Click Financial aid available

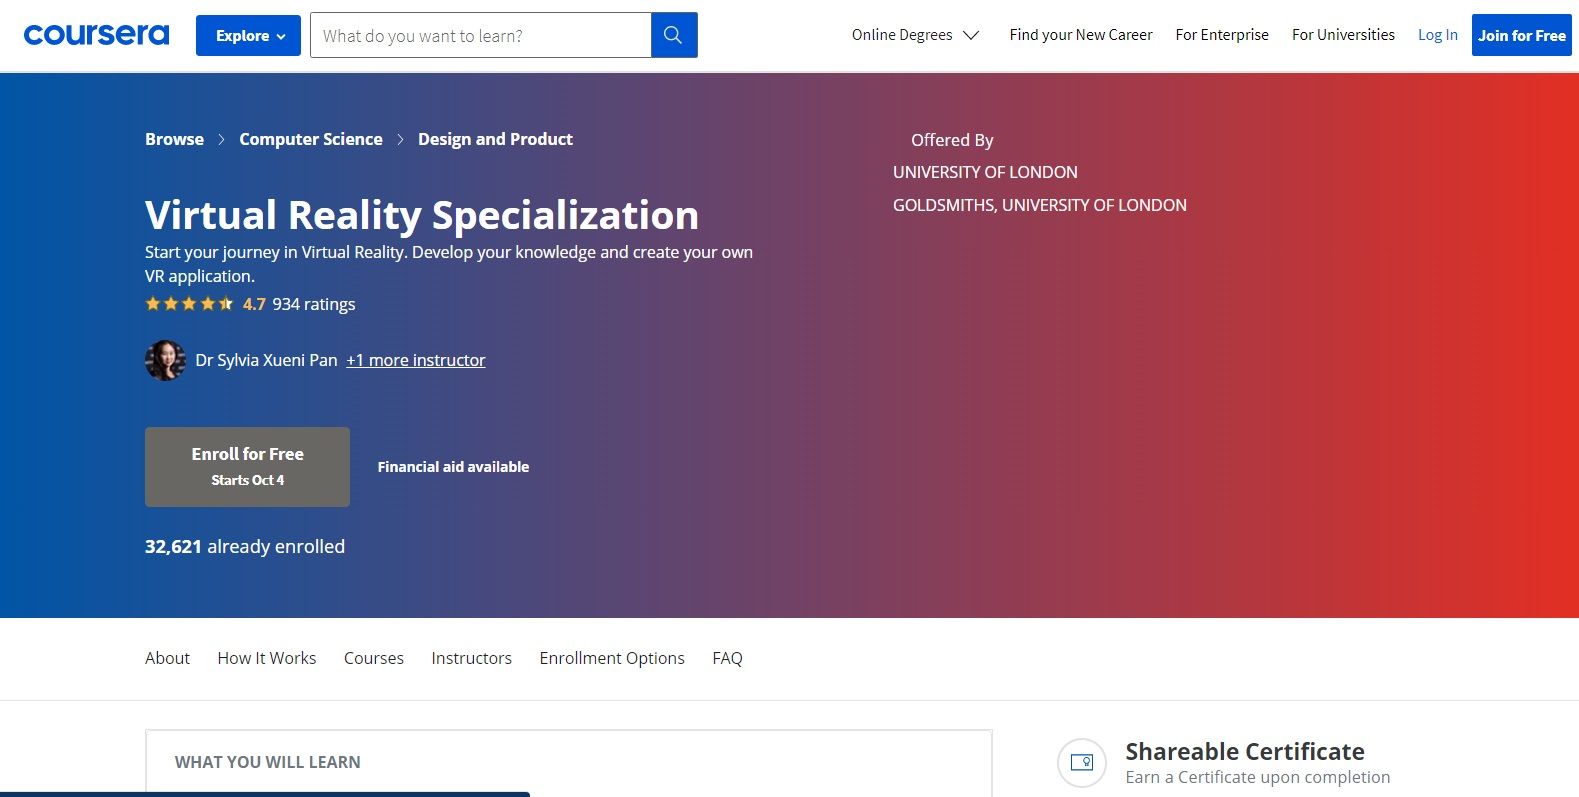[x=453, y=467]
